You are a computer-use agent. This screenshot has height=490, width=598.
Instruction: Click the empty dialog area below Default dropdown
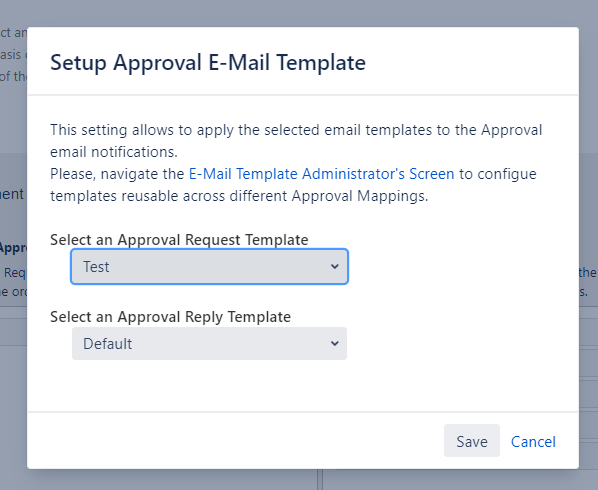pos(303,385)
